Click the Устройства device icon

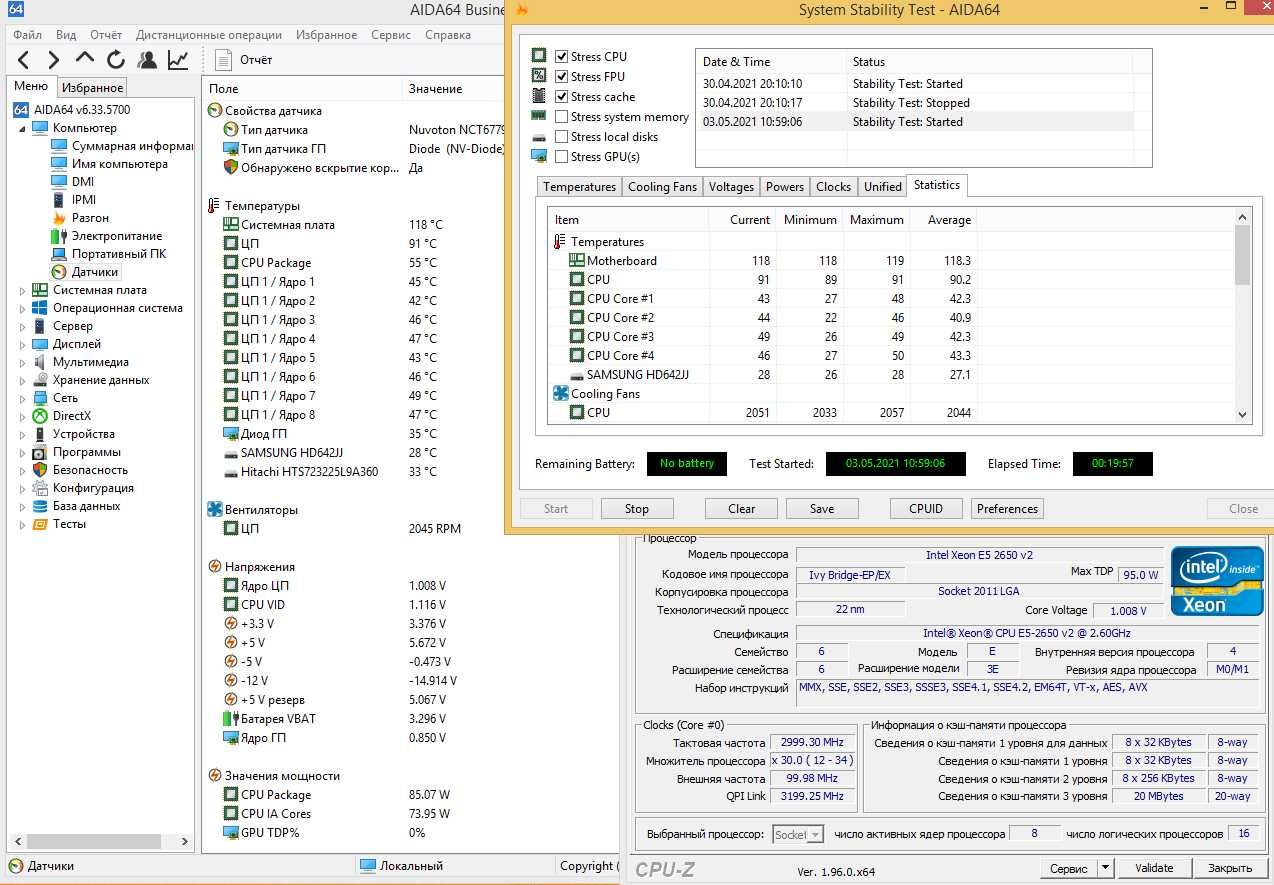pos(40,434)
